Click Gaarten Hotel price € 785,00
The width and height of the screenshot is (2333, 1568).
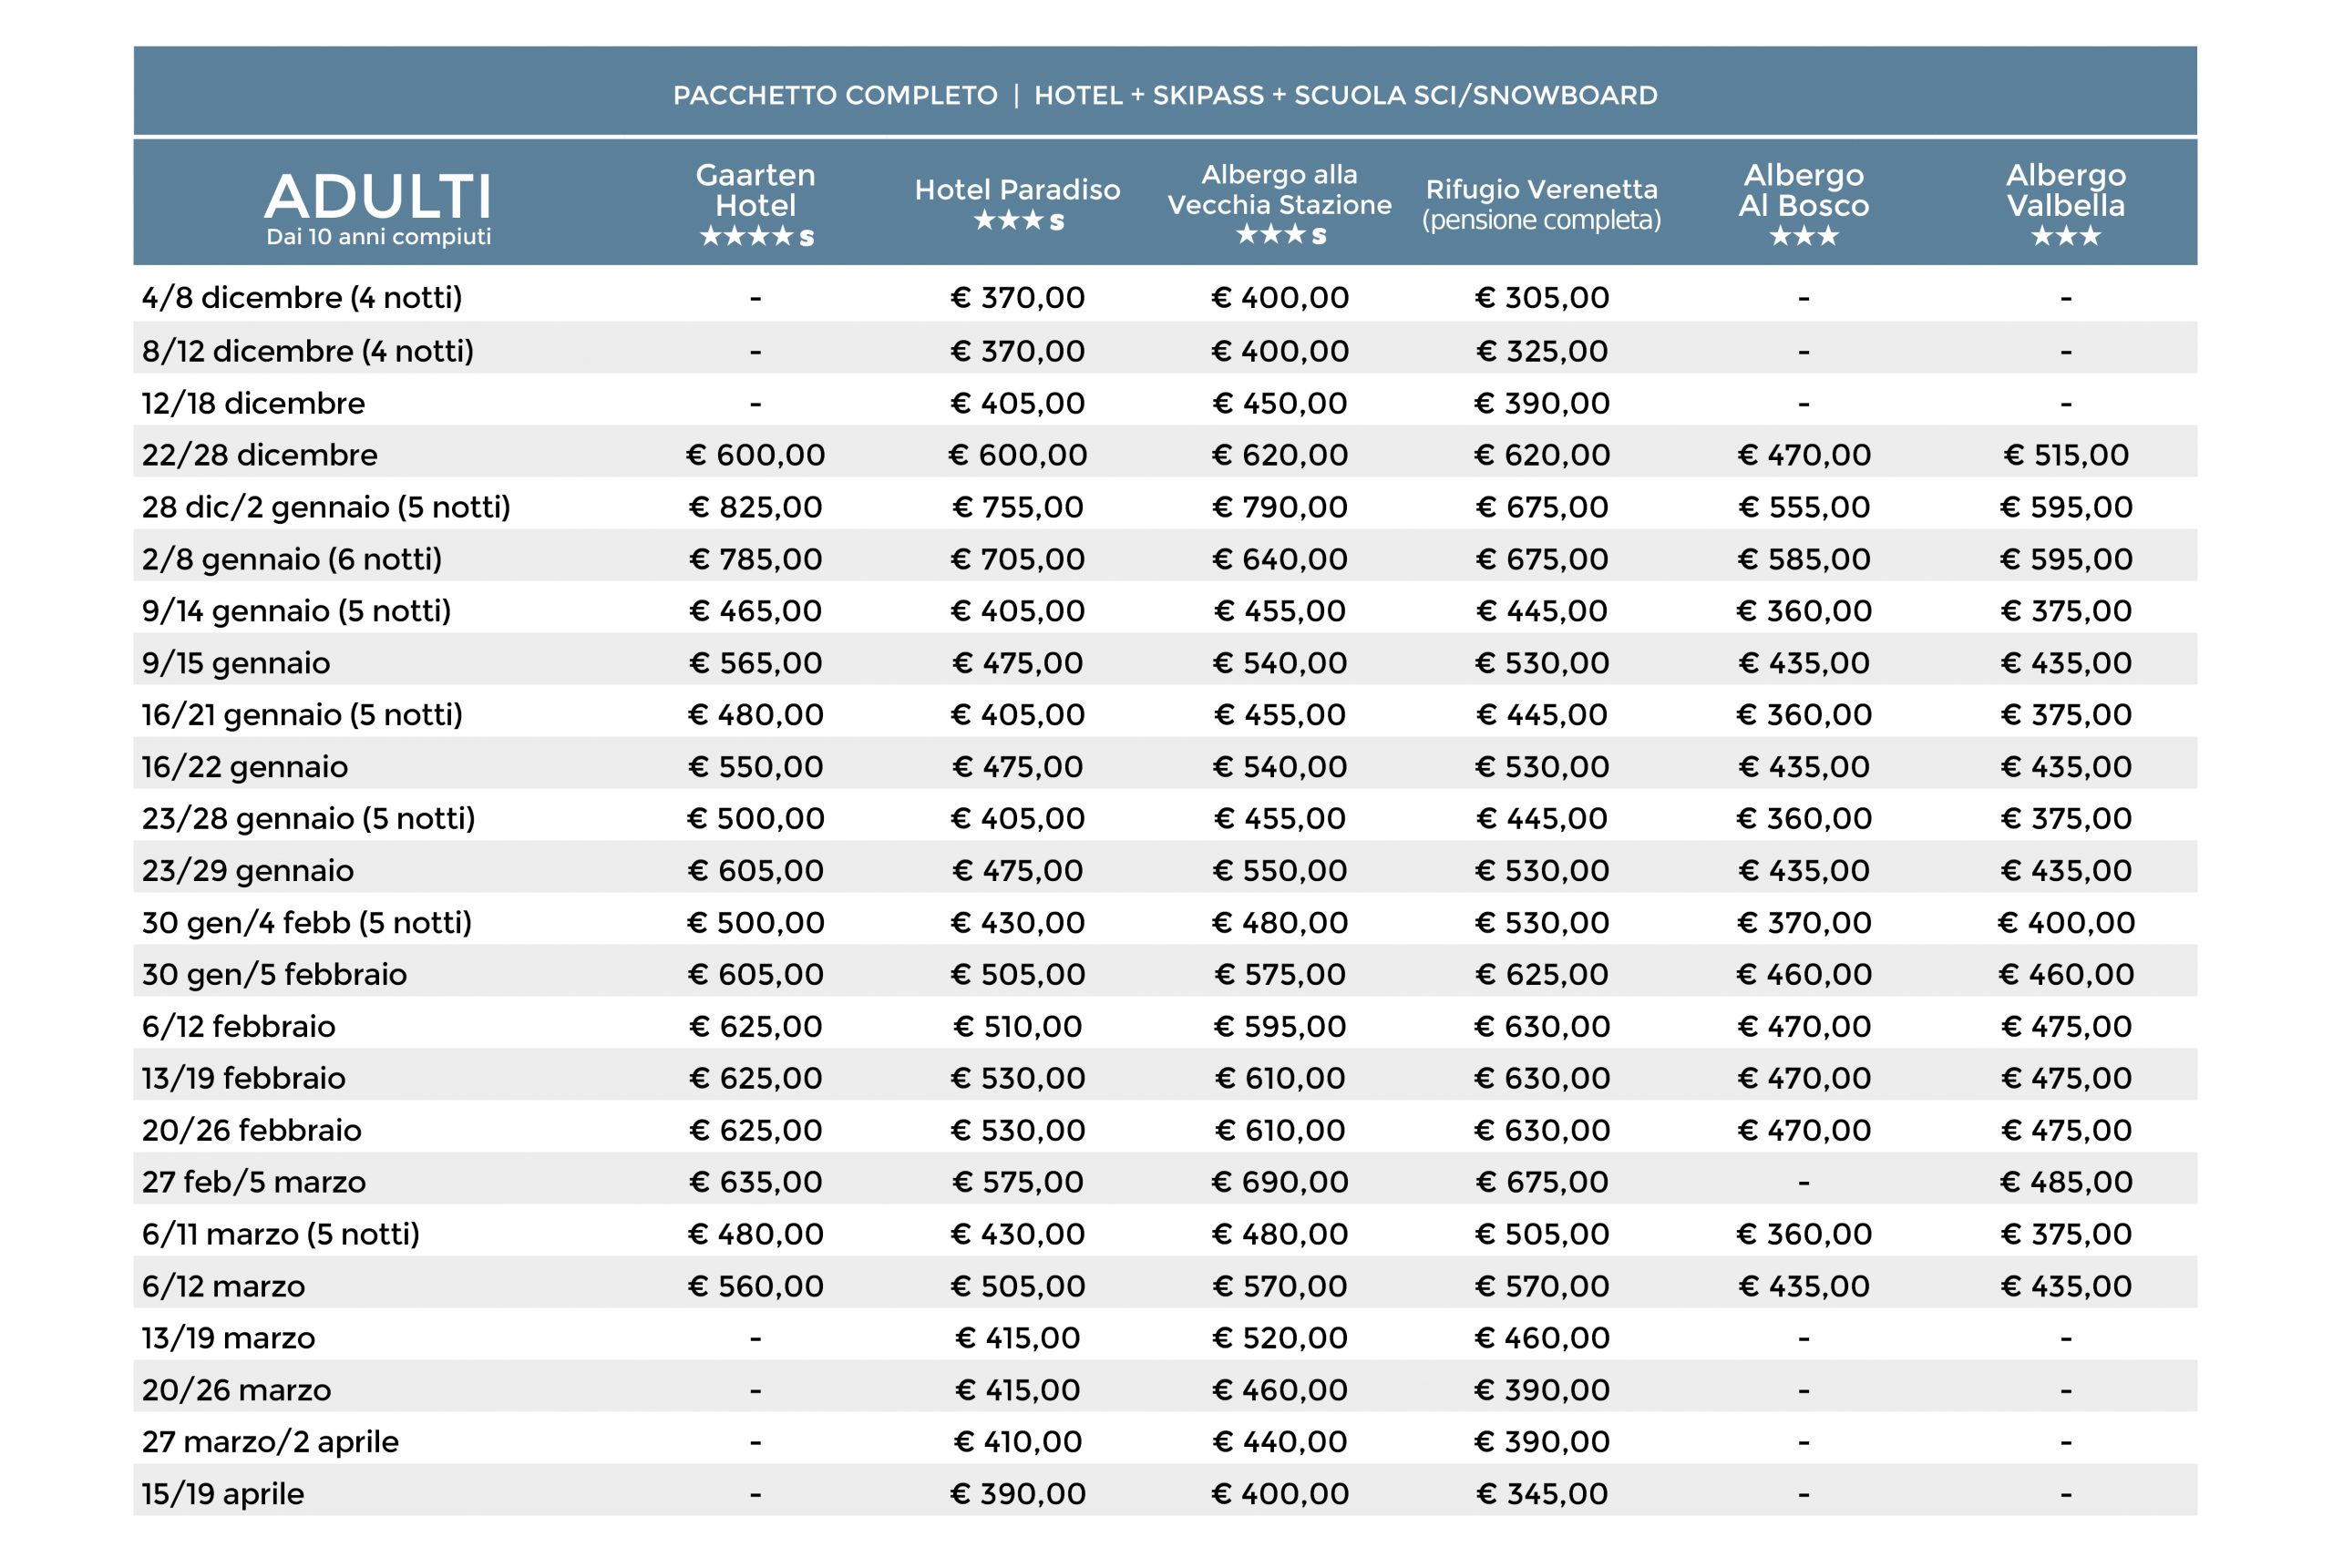tap(756, 559)
